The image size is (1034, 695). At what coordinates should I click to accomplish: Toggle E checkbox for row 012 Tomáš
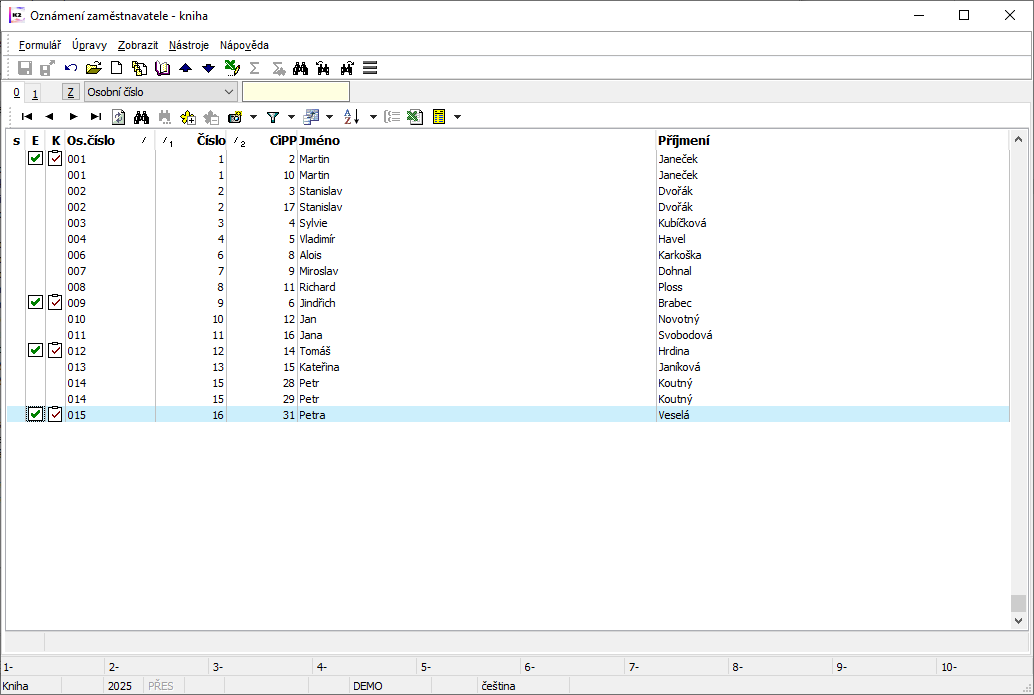[x=36, y=350]
